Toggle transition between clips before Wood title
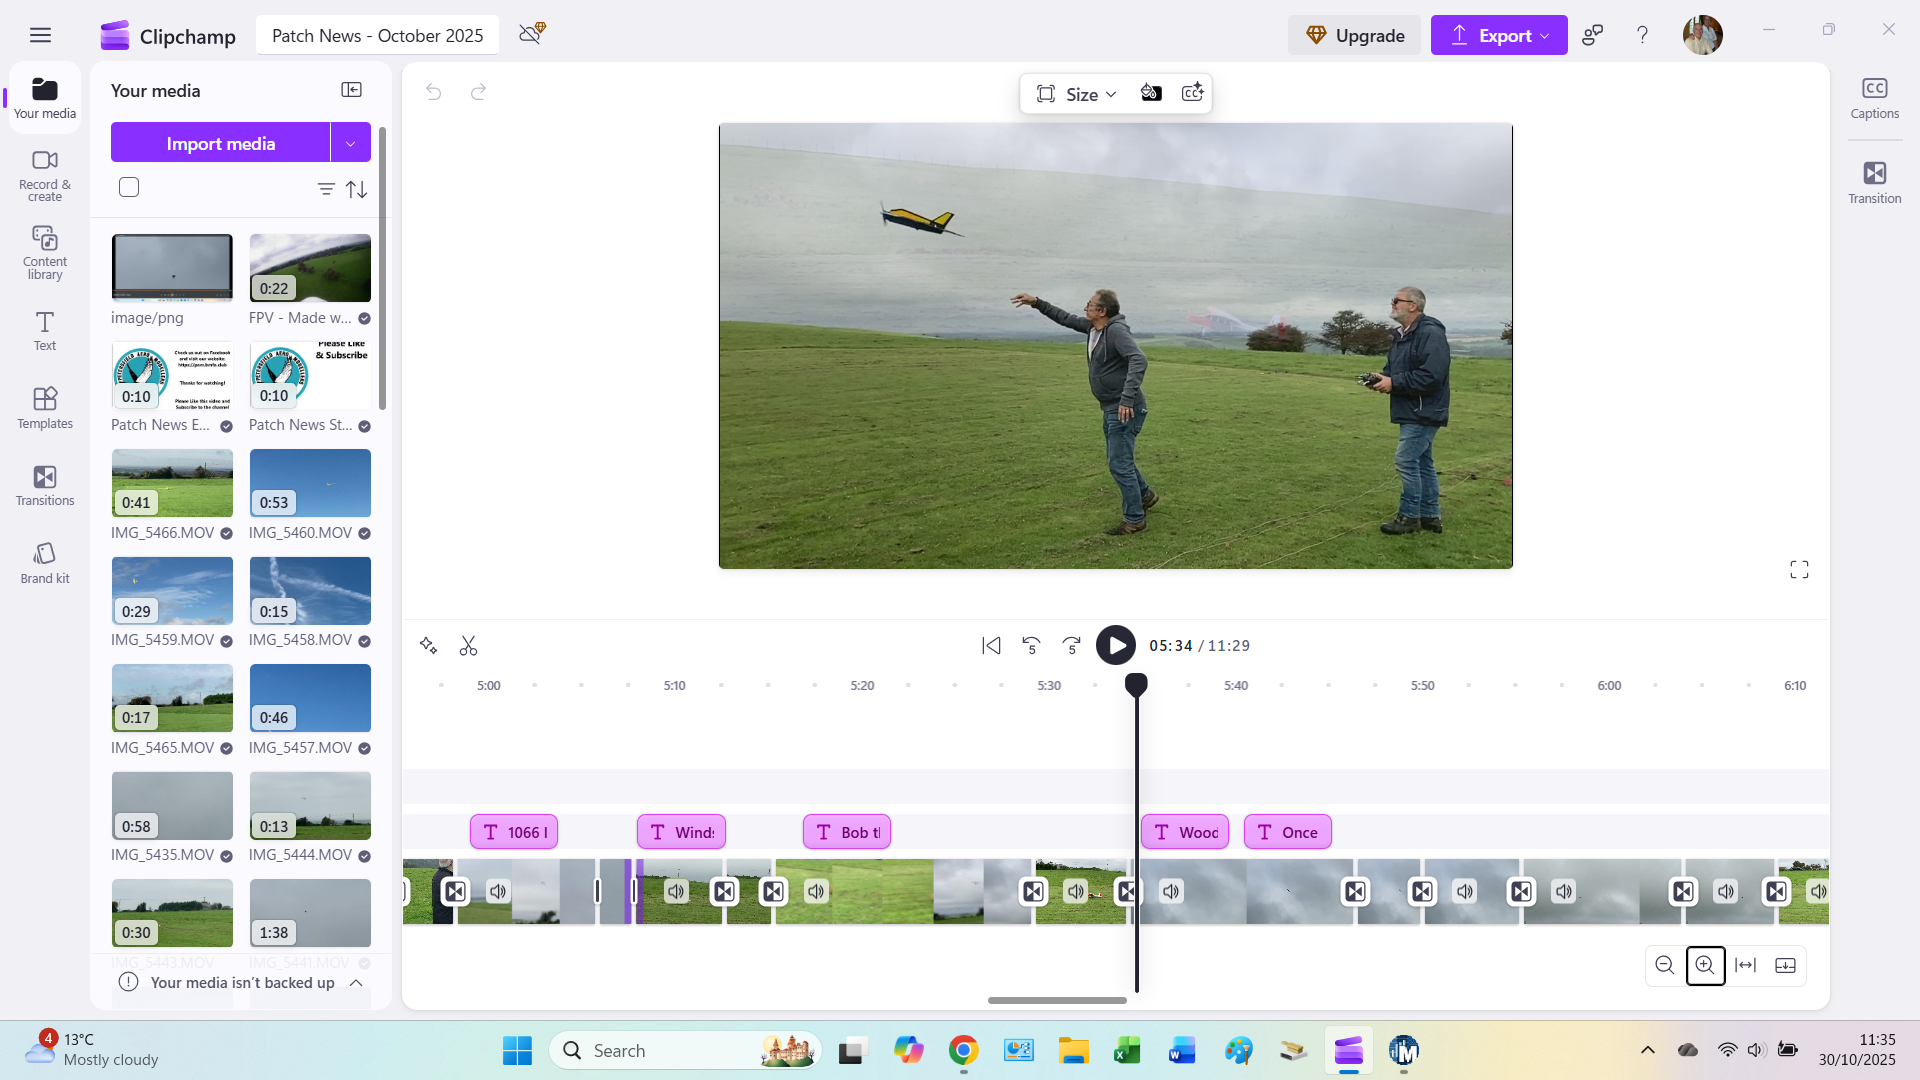 [1127, 891]
